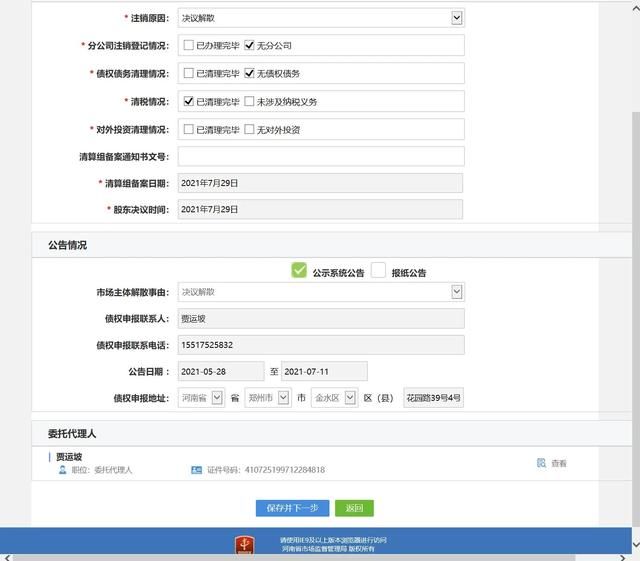Open the 郑州市 city dropdown
This screenshot has width=640, height=561.
(x=283, y=398)
